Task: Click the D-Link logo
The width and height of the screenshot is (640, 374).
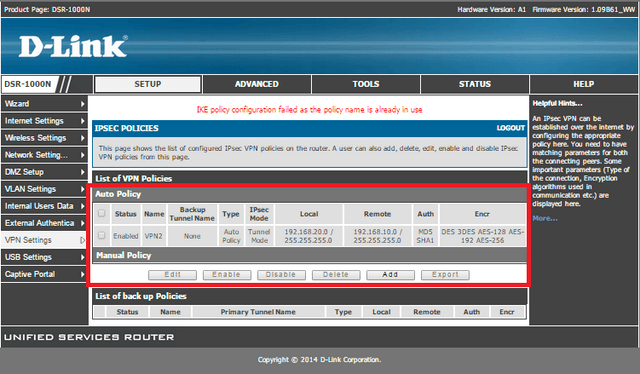Action: click(x=73, y=46)
